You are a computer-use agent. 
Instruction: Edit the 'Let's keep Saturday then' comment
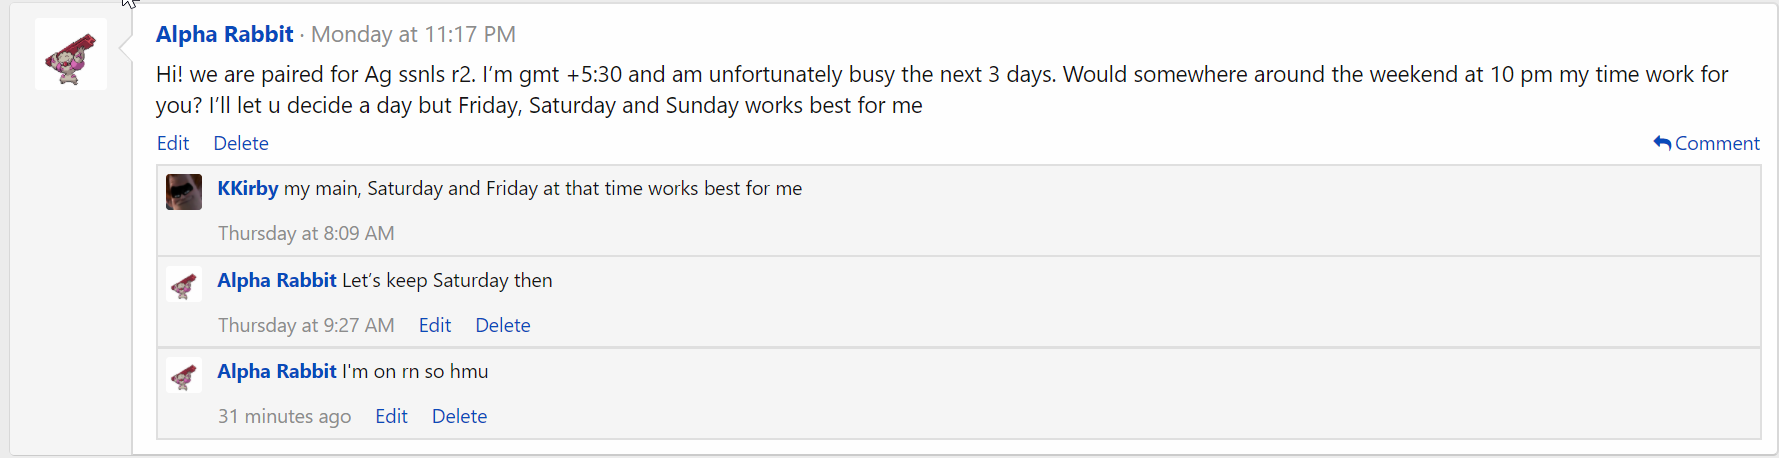pyautogui.click(x=435, y=325)
